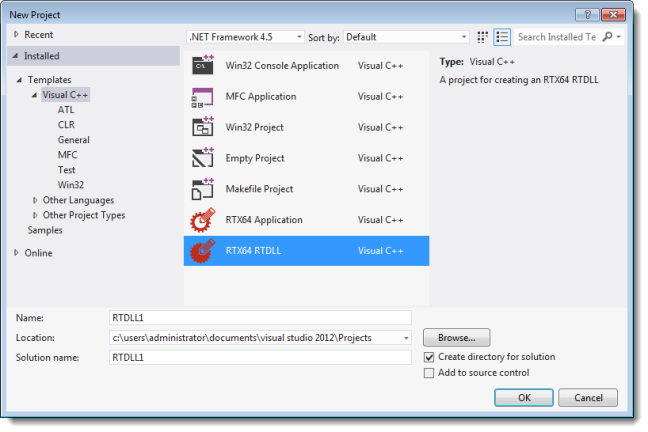The image size is (648, 432).
Task: Click the Browse... button
Action: tap(456, 338)
